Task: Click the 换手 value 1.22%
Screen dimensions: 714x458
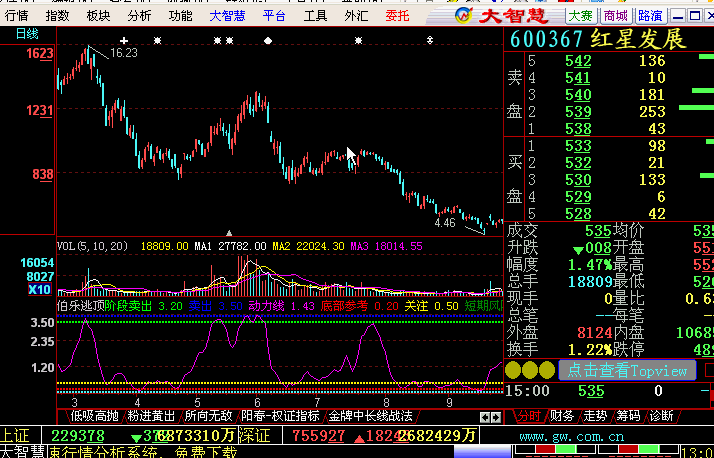Action: tap(590, 350)
